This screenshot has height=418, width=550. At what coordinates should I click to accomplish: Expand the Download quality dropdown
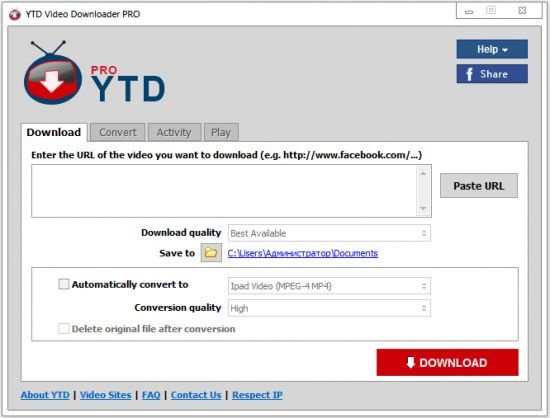pos(329,233)
